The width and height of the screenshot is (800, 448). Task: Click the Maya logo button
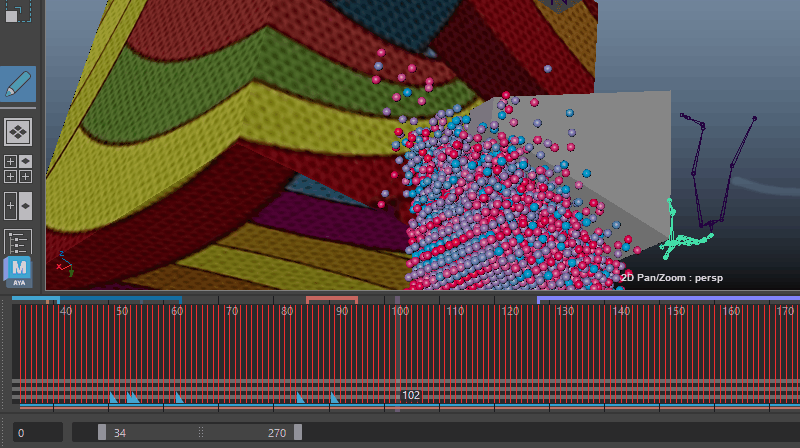(18, 271)
